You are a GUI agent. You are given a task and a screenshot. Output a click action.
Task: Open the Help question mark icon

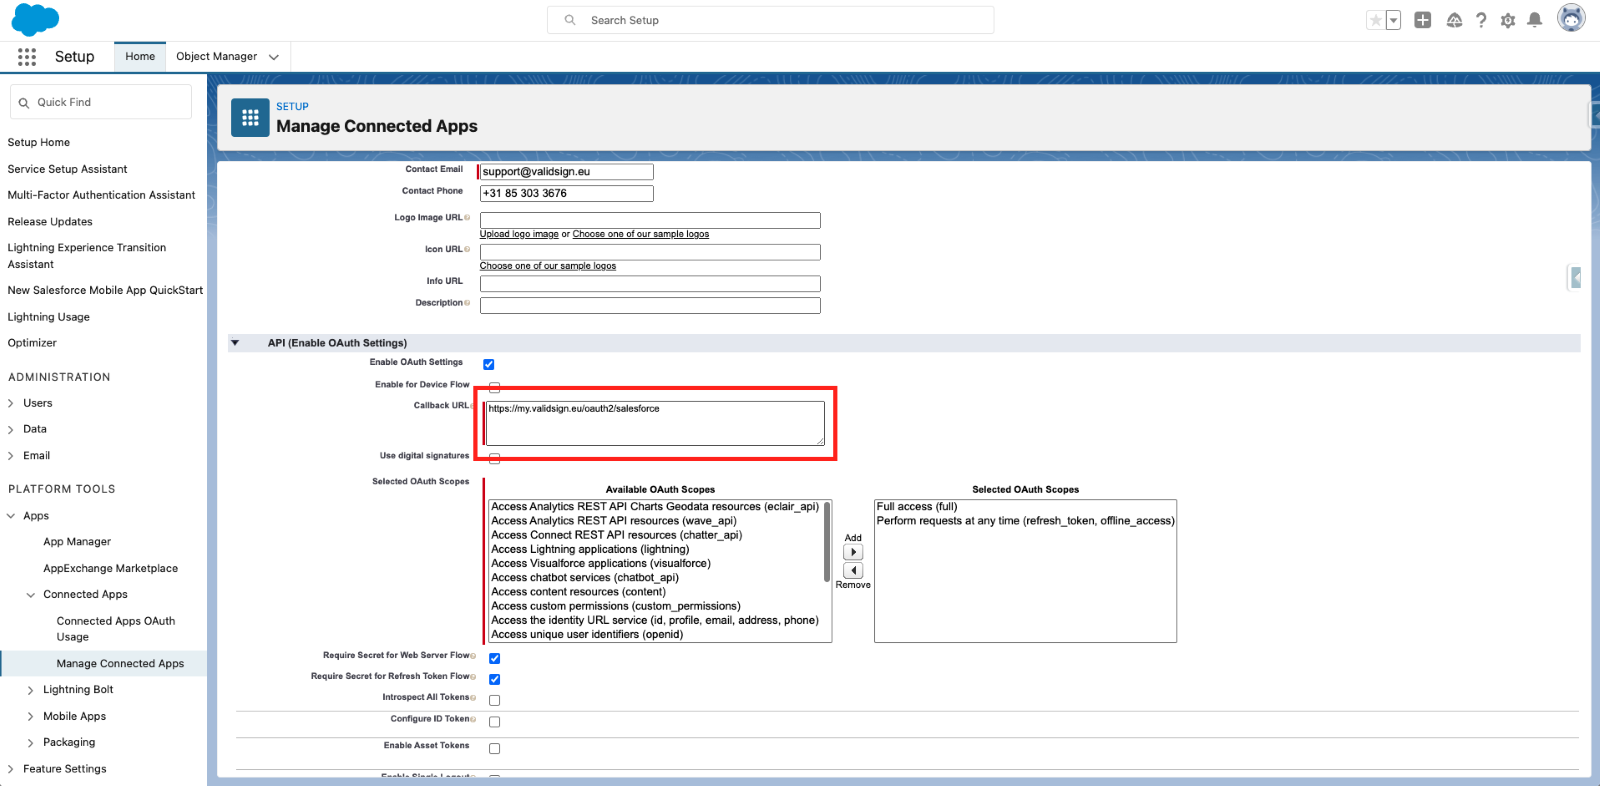pyautogui.click(x=1481, y=20)
